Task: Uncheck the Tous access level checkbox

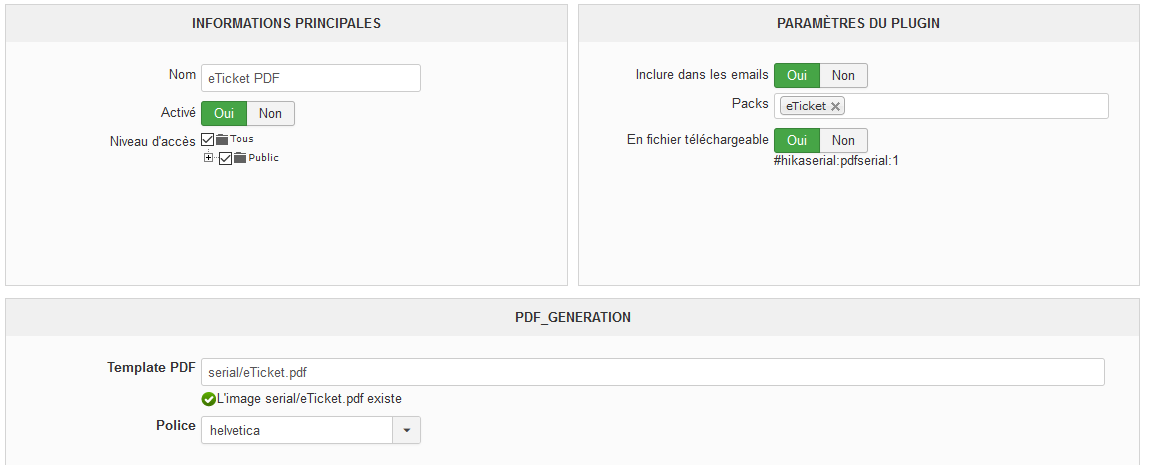Action: tap(208, 140)
